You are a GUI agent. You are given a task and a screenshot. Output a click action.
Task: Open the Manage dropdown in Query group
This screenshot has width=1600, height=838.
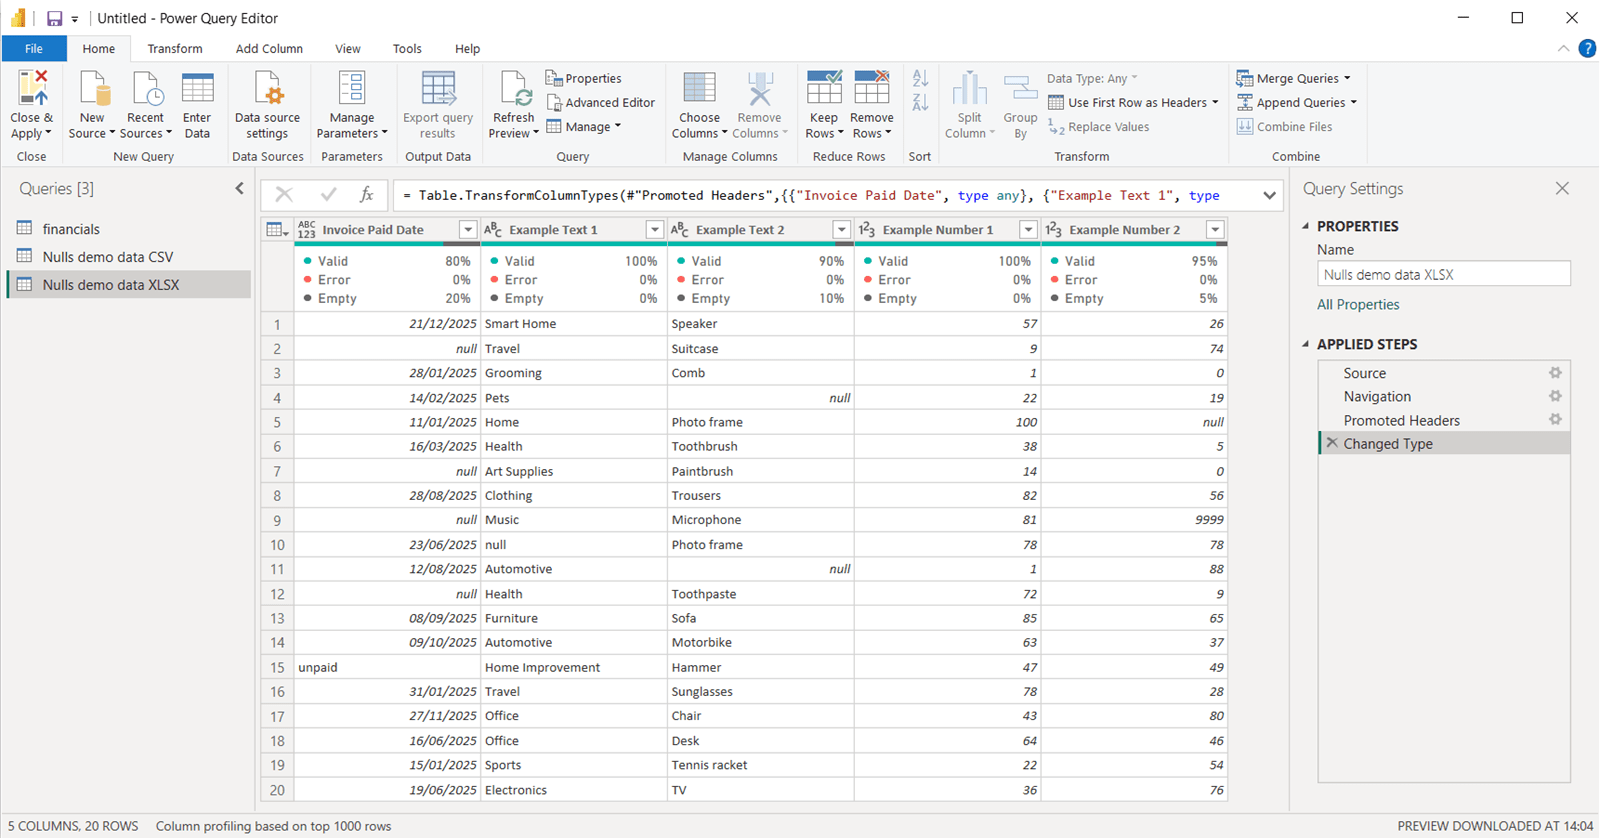click(x=584, y=127)
